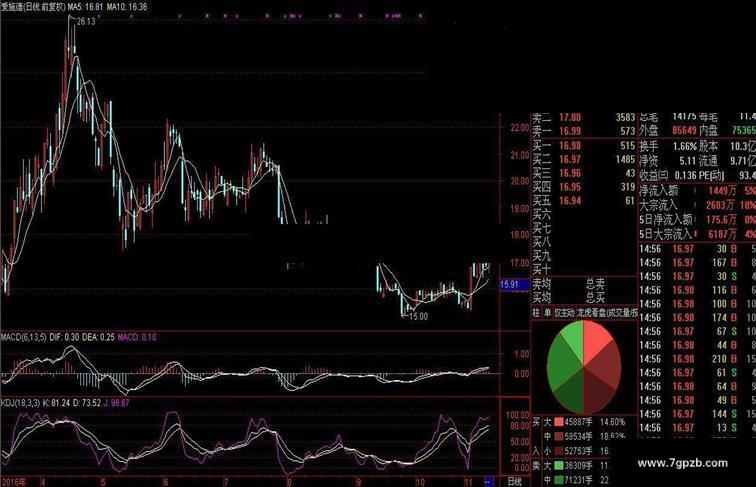756x487 pixels.
Task: Click the 买五 16.94 bid row
Action: 584,201
